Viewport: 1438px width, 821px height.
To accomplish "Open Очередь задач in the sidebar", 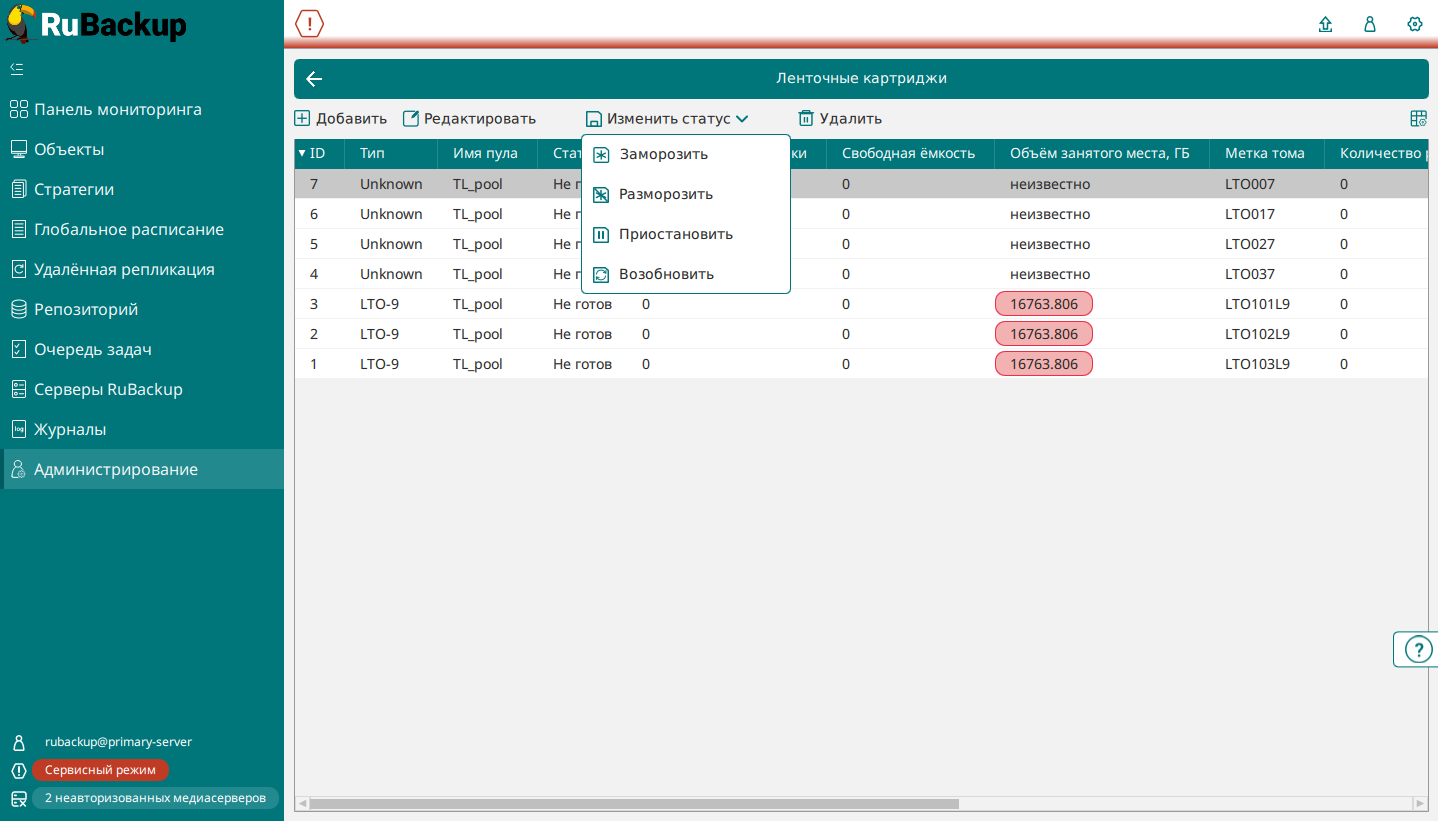I will [x=93, y=349].
